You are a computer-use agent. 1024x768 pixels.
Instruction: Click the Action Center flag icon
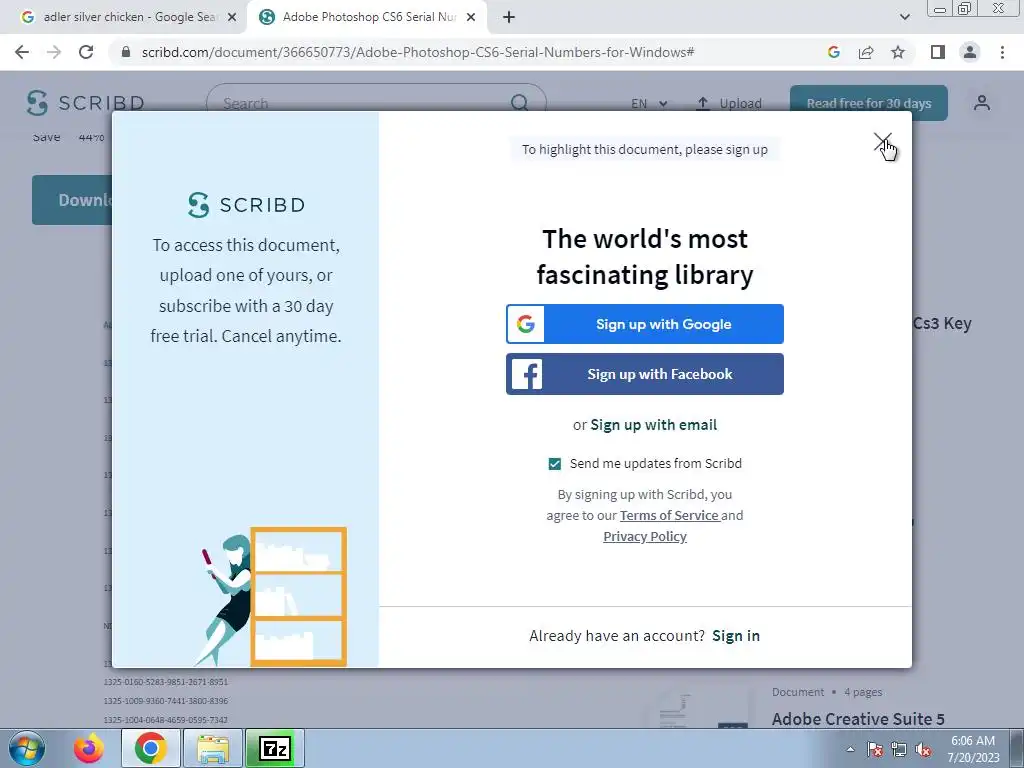coord(875,749)
